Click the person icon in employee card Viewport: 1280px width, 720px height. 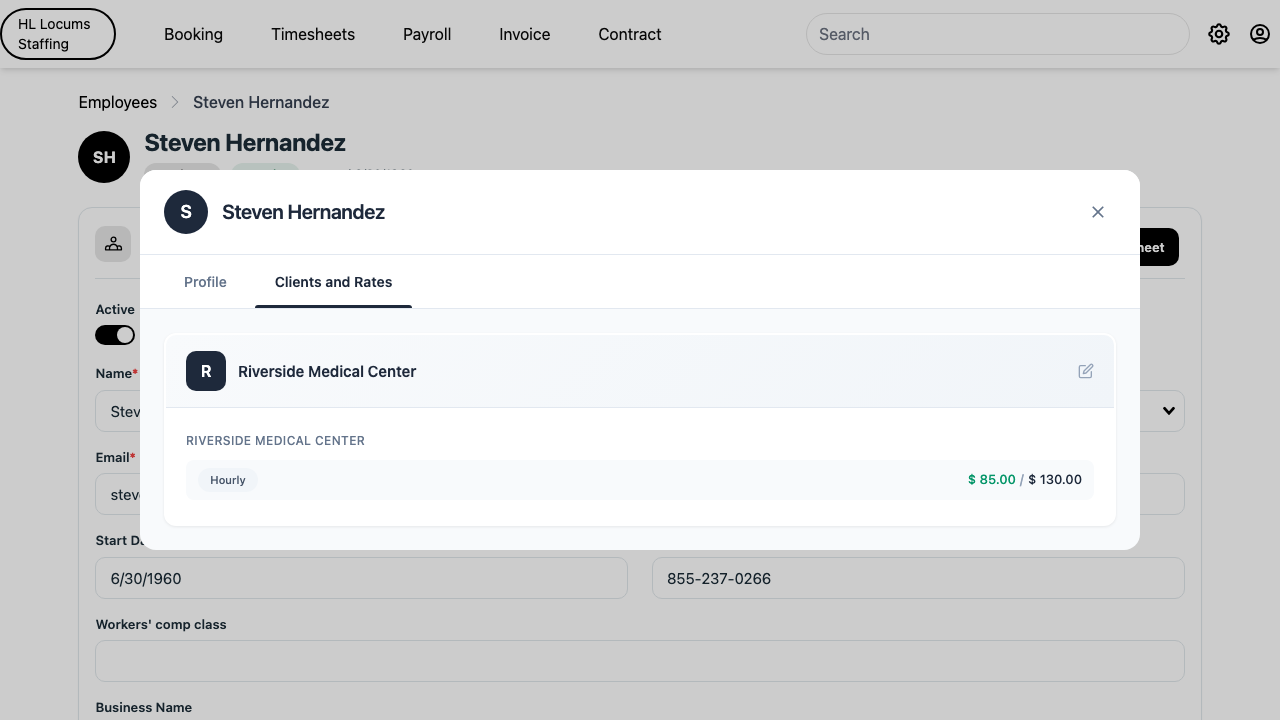coord(113,244)
